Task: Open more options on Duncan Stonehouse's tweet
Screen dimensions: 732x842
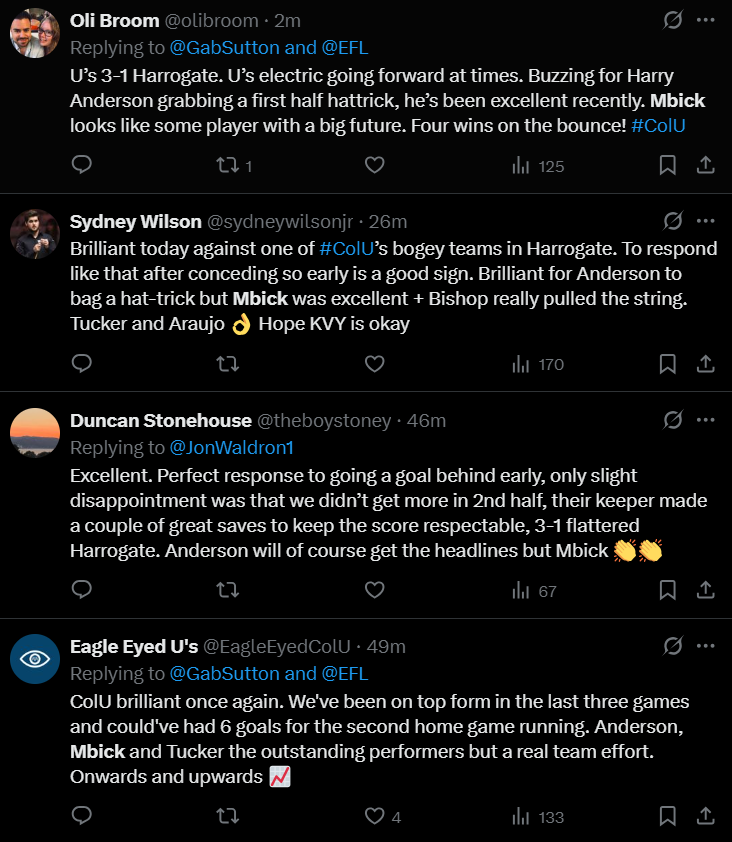Action: point(705,420)
